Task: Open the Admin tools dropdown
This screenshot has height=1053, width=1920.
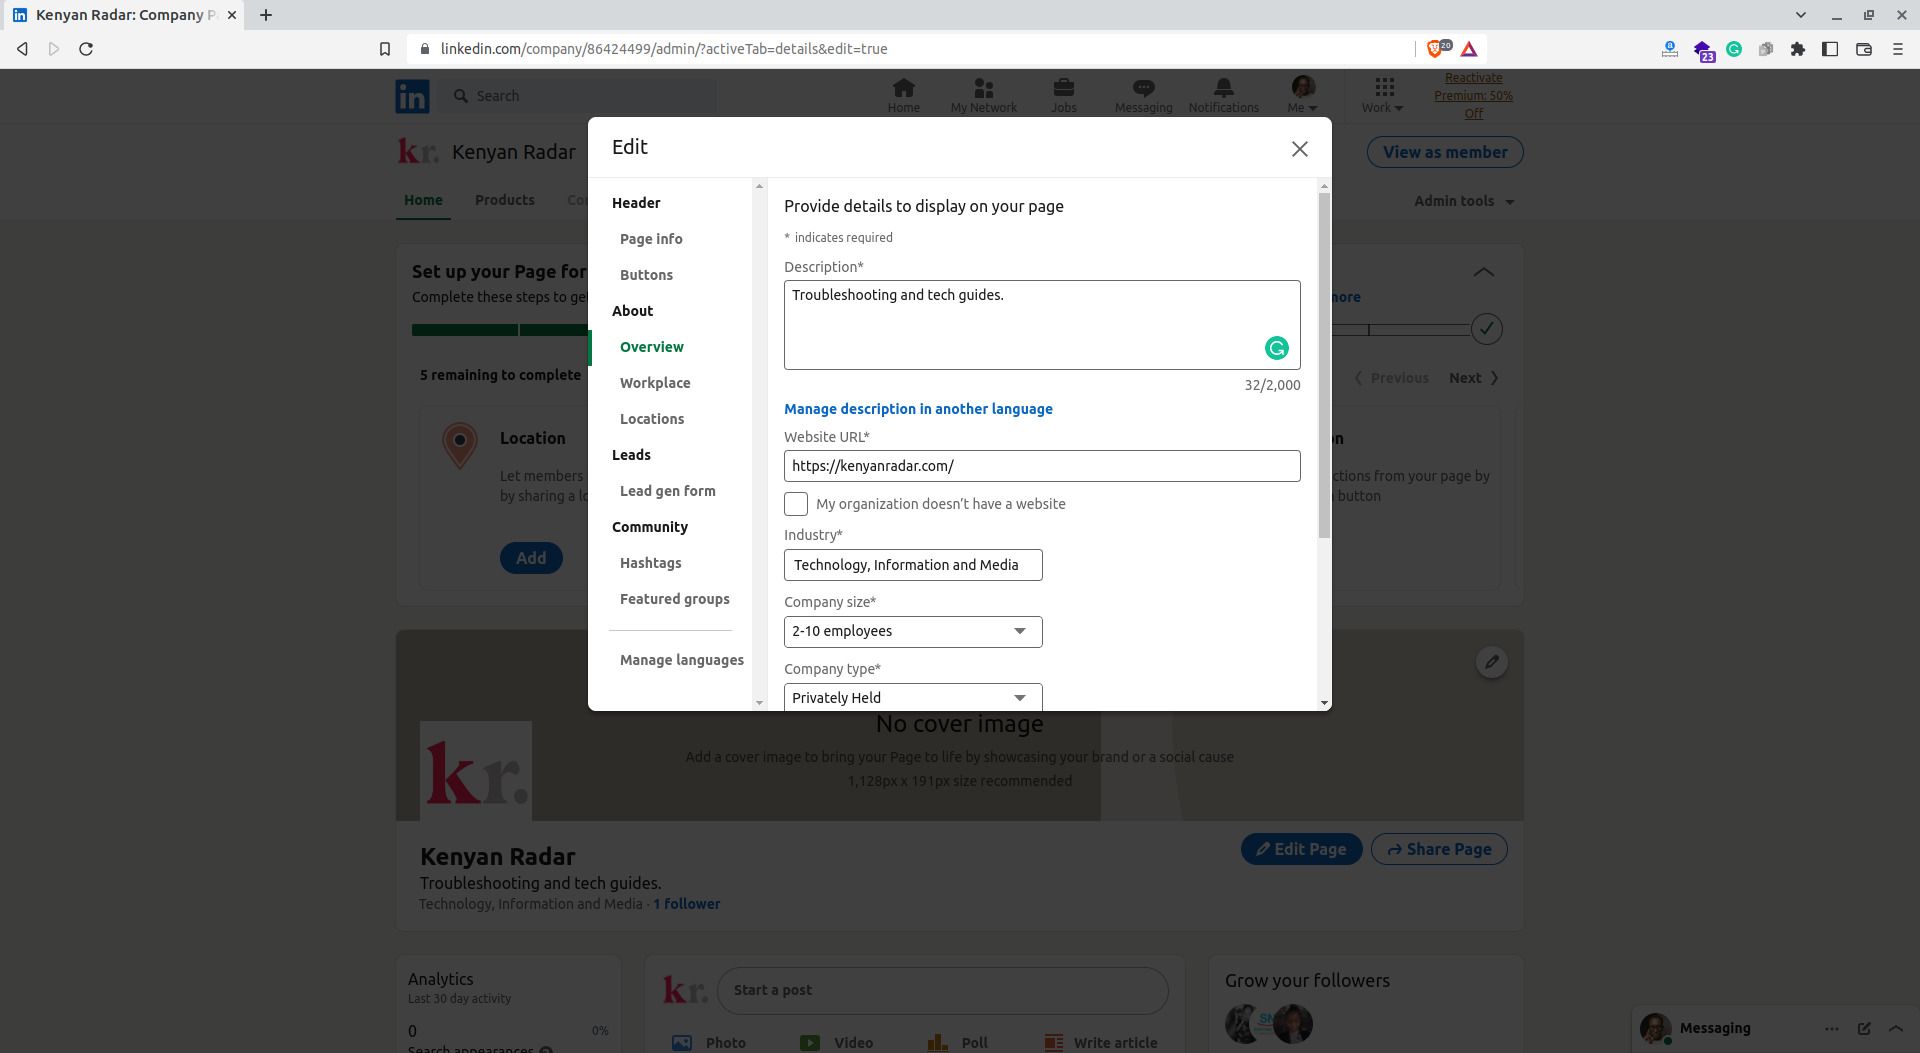Action: [1463, 200]
